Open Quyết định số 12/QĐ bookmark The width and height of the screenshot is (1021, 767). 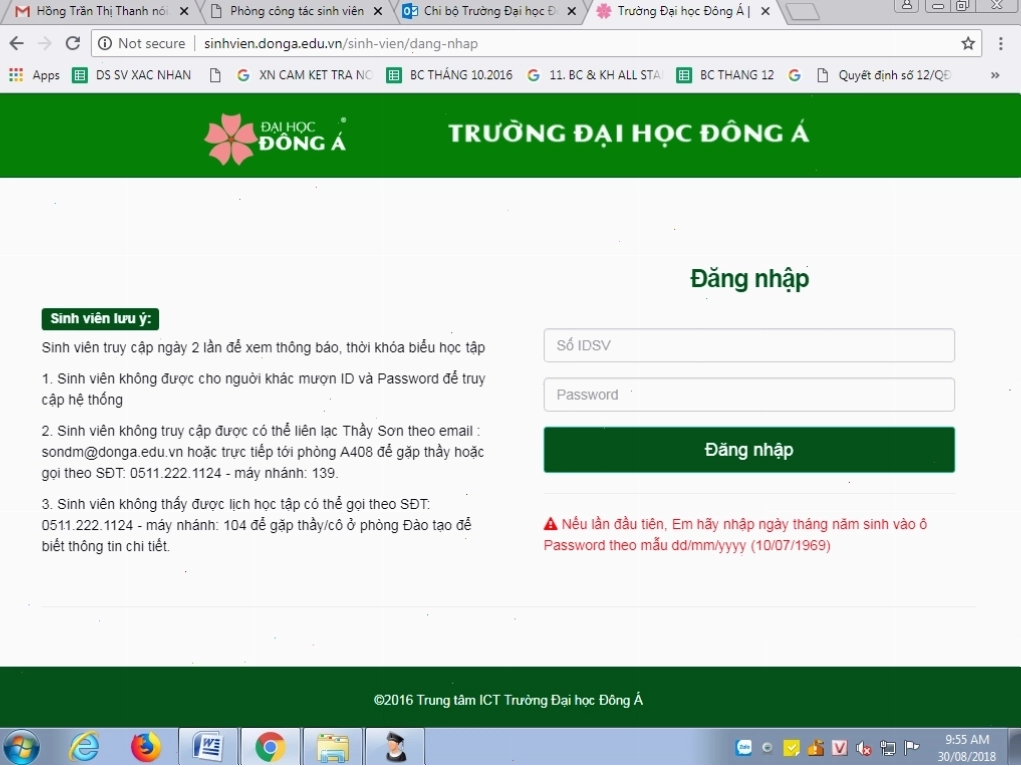(884, 75)
